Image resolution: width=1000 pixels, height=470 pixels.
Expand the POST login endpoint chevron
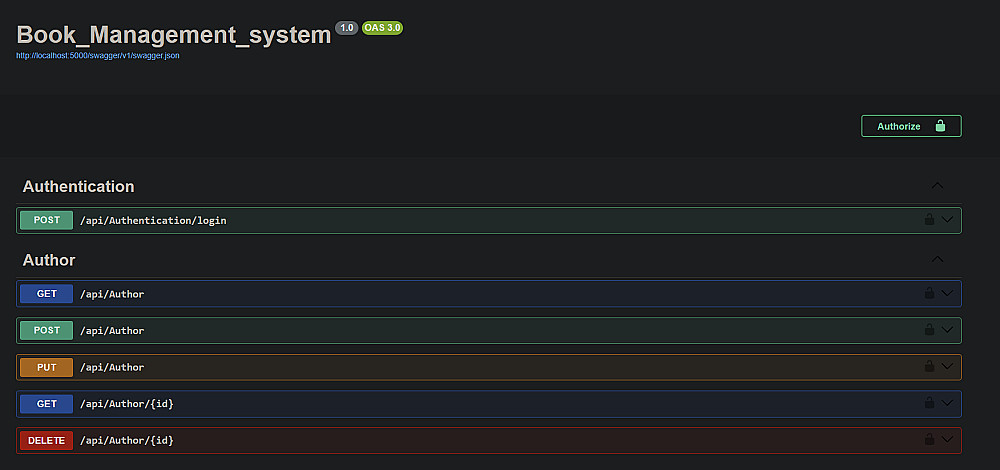pyautogui.click(x=948, y=220)
